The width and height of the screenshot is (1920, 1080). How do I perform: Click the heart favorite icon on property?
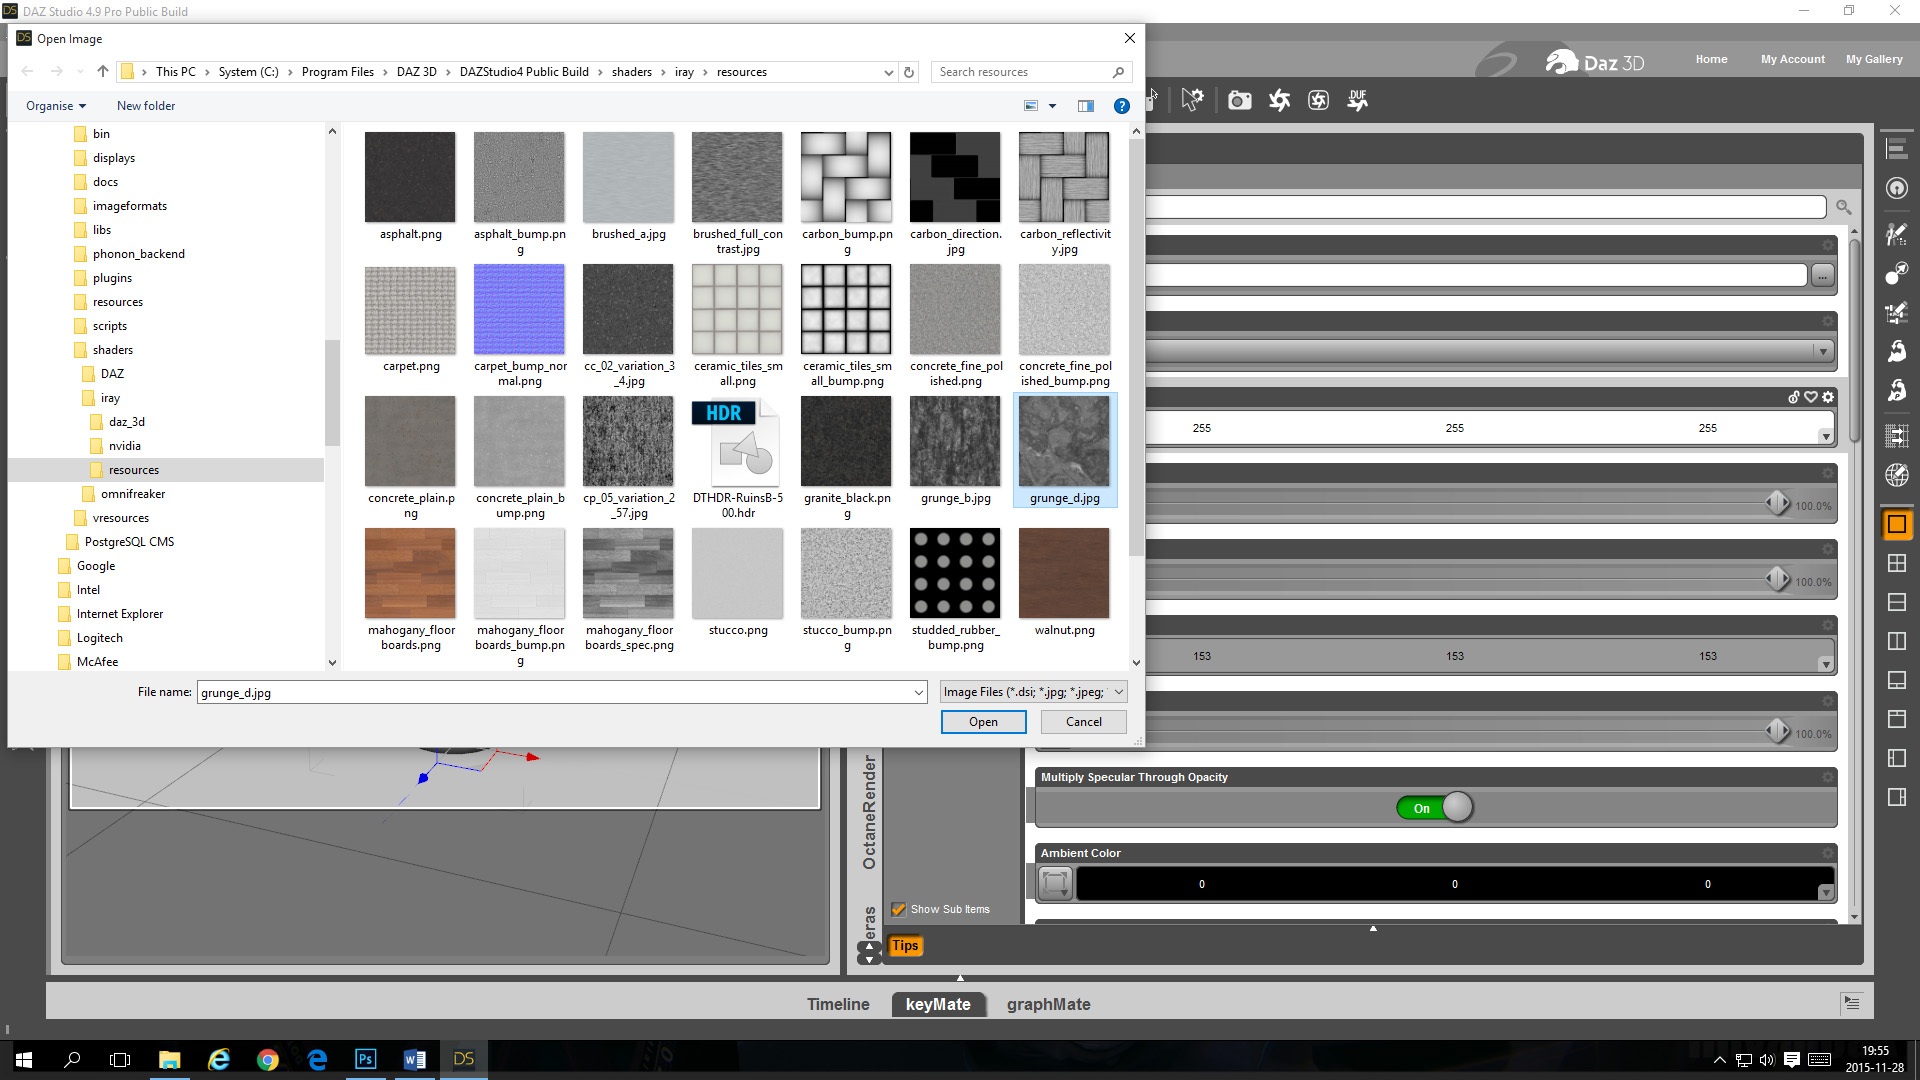(x=1811, y=397)
